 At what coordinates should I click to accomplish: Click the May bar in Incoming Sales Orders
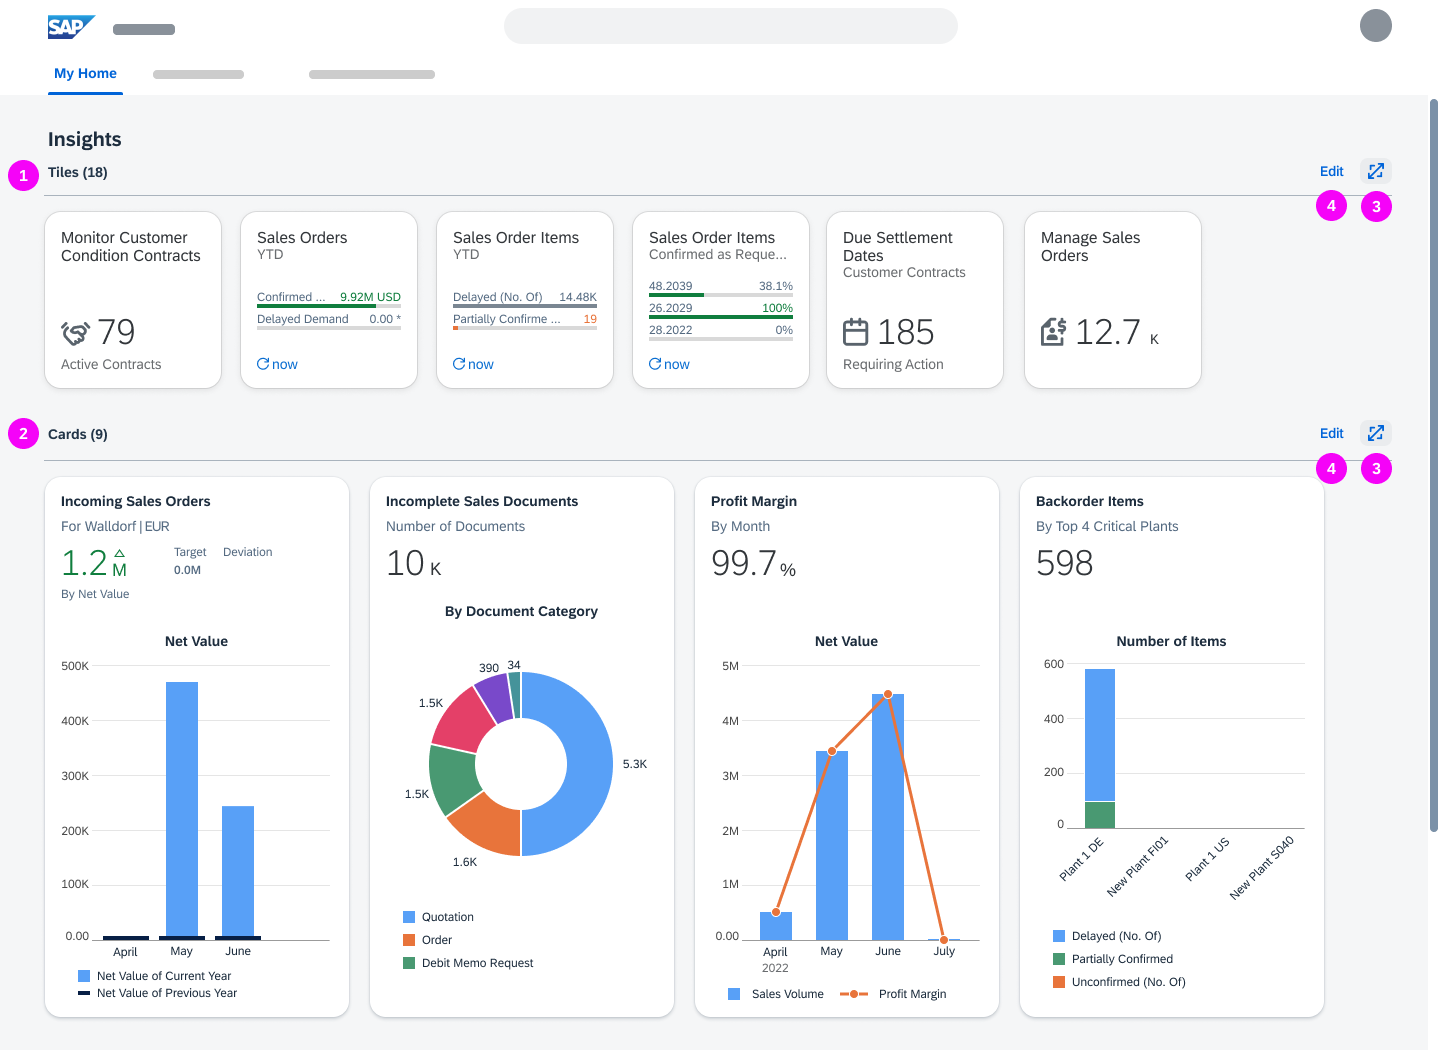tap(182, 809)
